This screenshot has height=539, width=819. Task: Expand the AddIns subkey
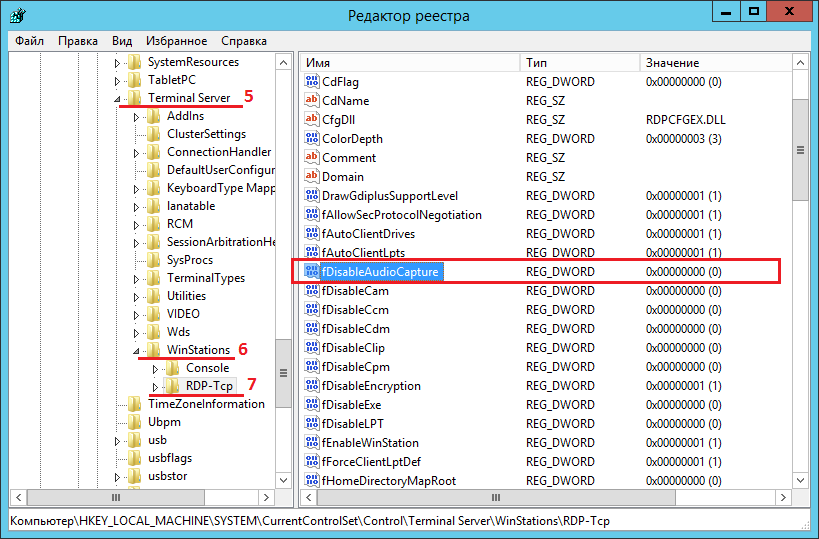(137, 117)
